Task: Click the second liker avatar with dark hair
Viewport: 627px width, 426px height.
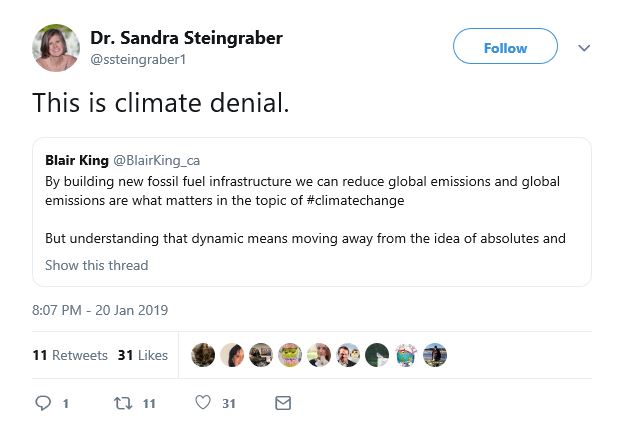Action: 232,355
